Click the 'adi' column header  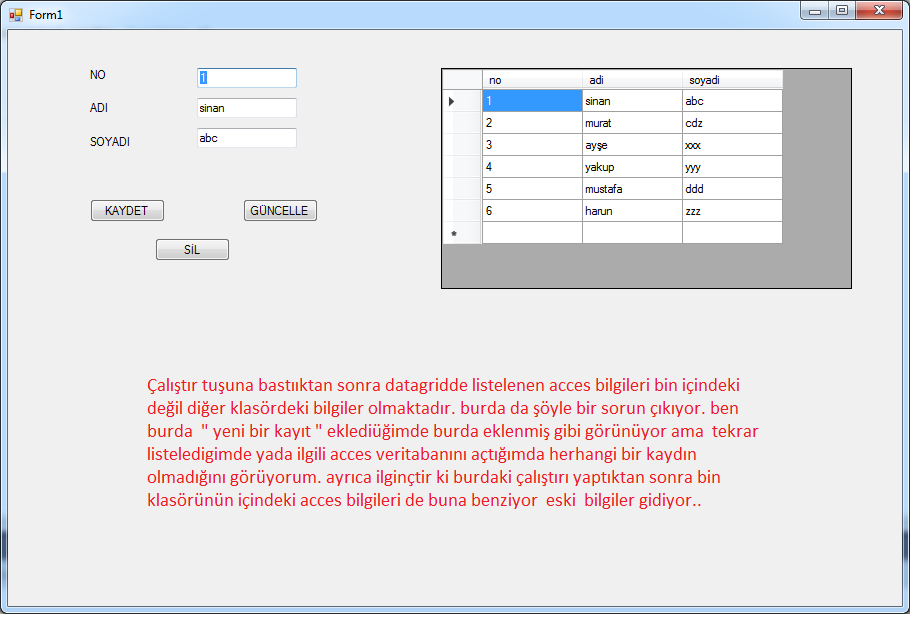tap(631, 80)
